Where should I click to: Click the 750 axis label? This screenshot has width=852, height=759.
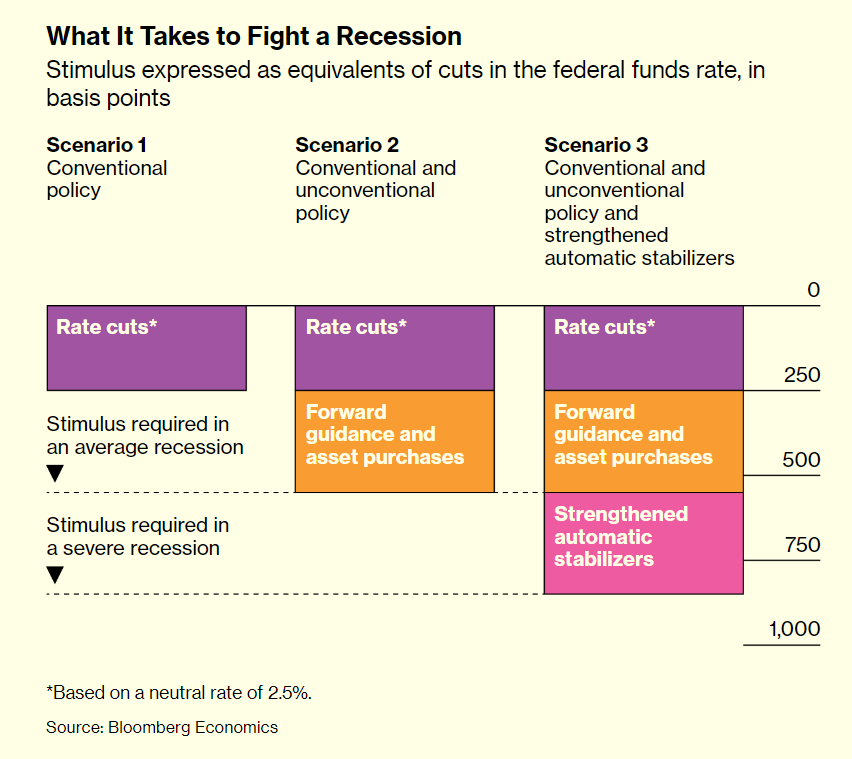coord(802,546)
